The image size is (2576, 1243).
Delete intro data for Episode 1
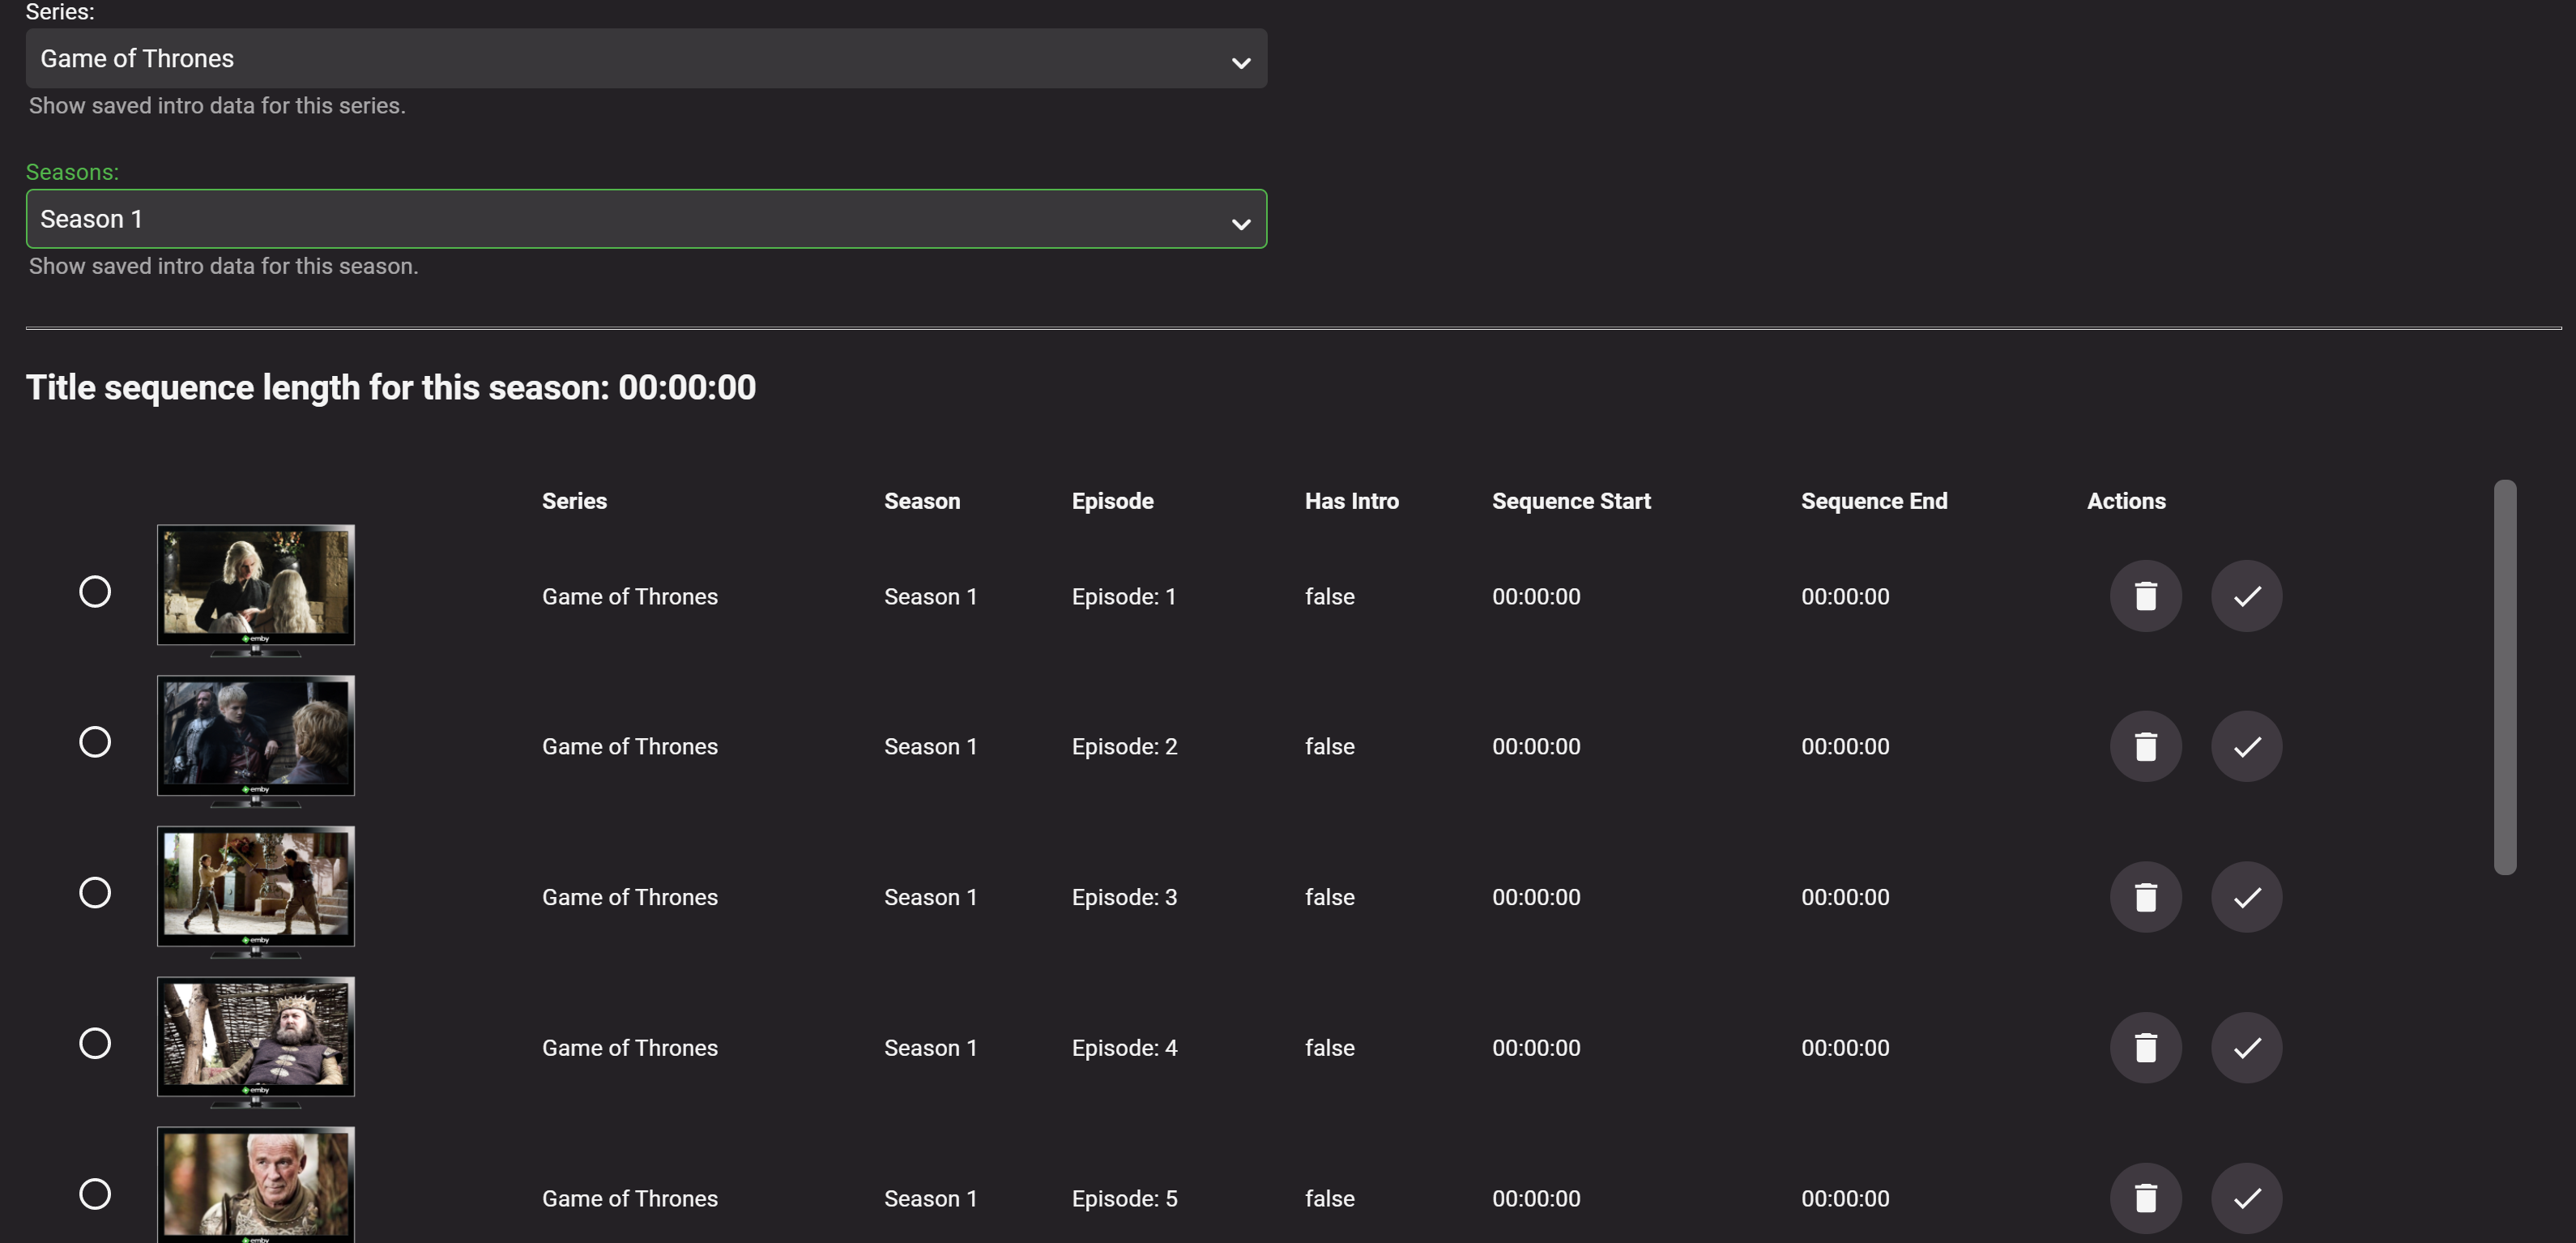coord(2145,596)
